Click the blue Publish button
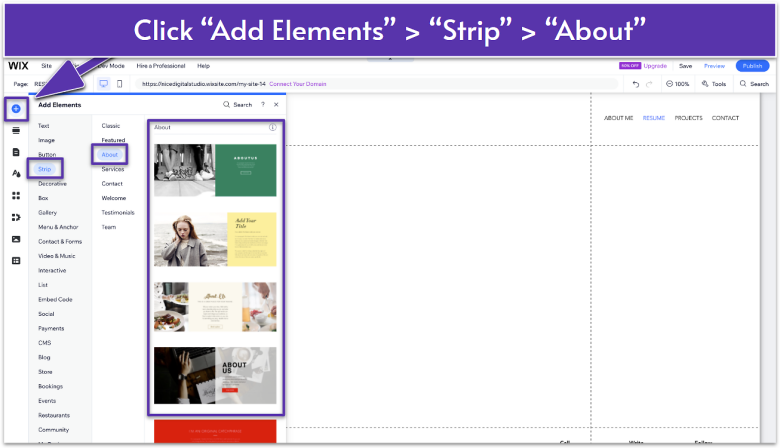780x448 pixels. point(752,66)
